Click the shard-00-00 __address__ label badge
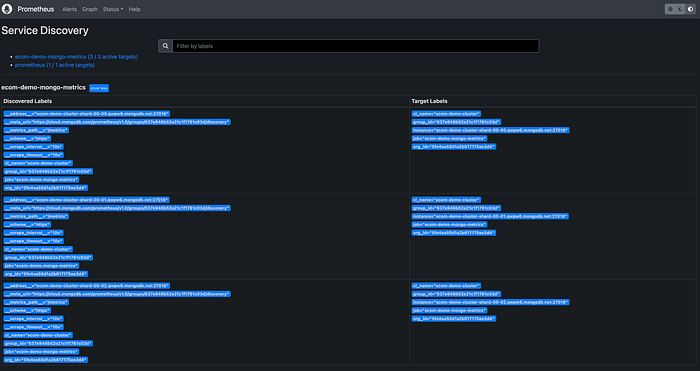Screen dimensions: 700x371 coord(87,114)
